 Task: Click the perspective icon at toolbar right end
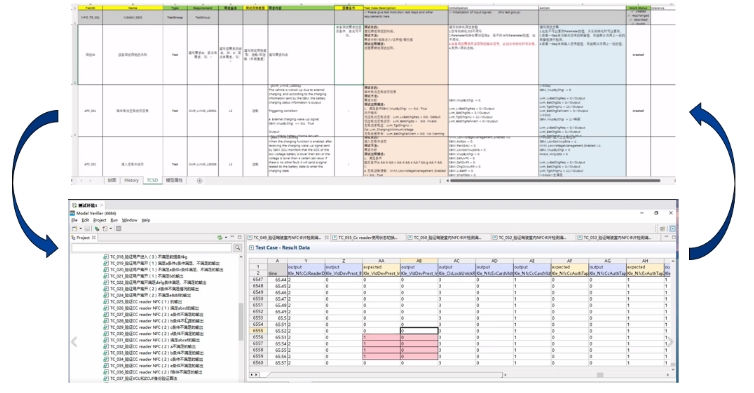point(672,228)
